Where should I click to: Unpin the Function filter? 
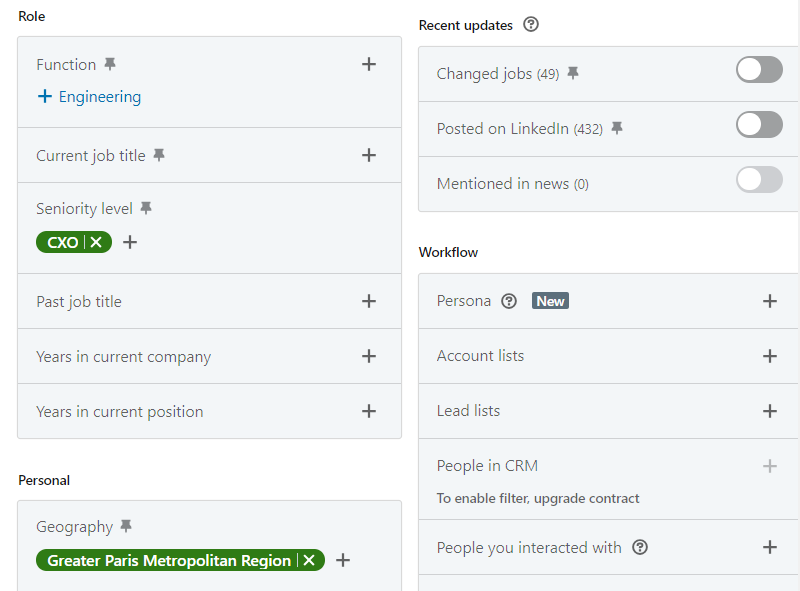tap(110, 63)
